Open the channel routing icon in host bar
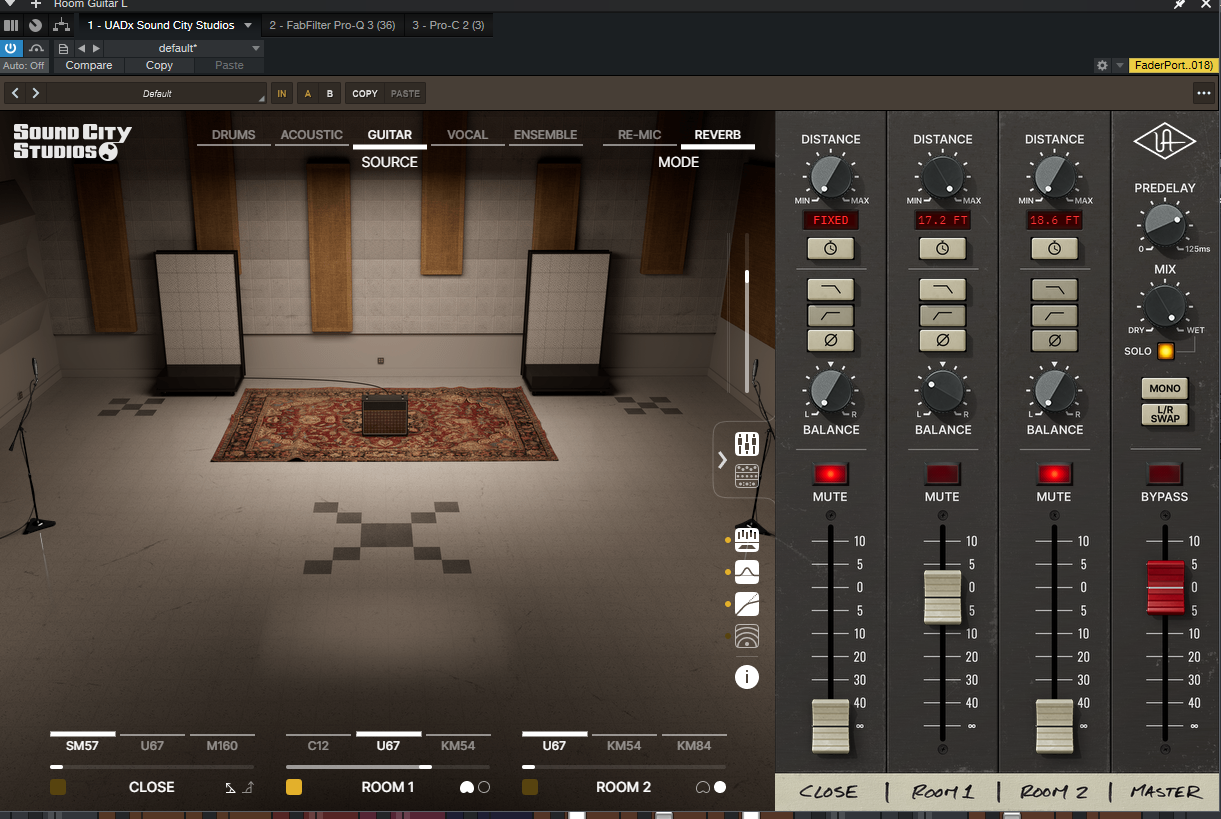Viewport: 1221px width, 819px height. 61,25
